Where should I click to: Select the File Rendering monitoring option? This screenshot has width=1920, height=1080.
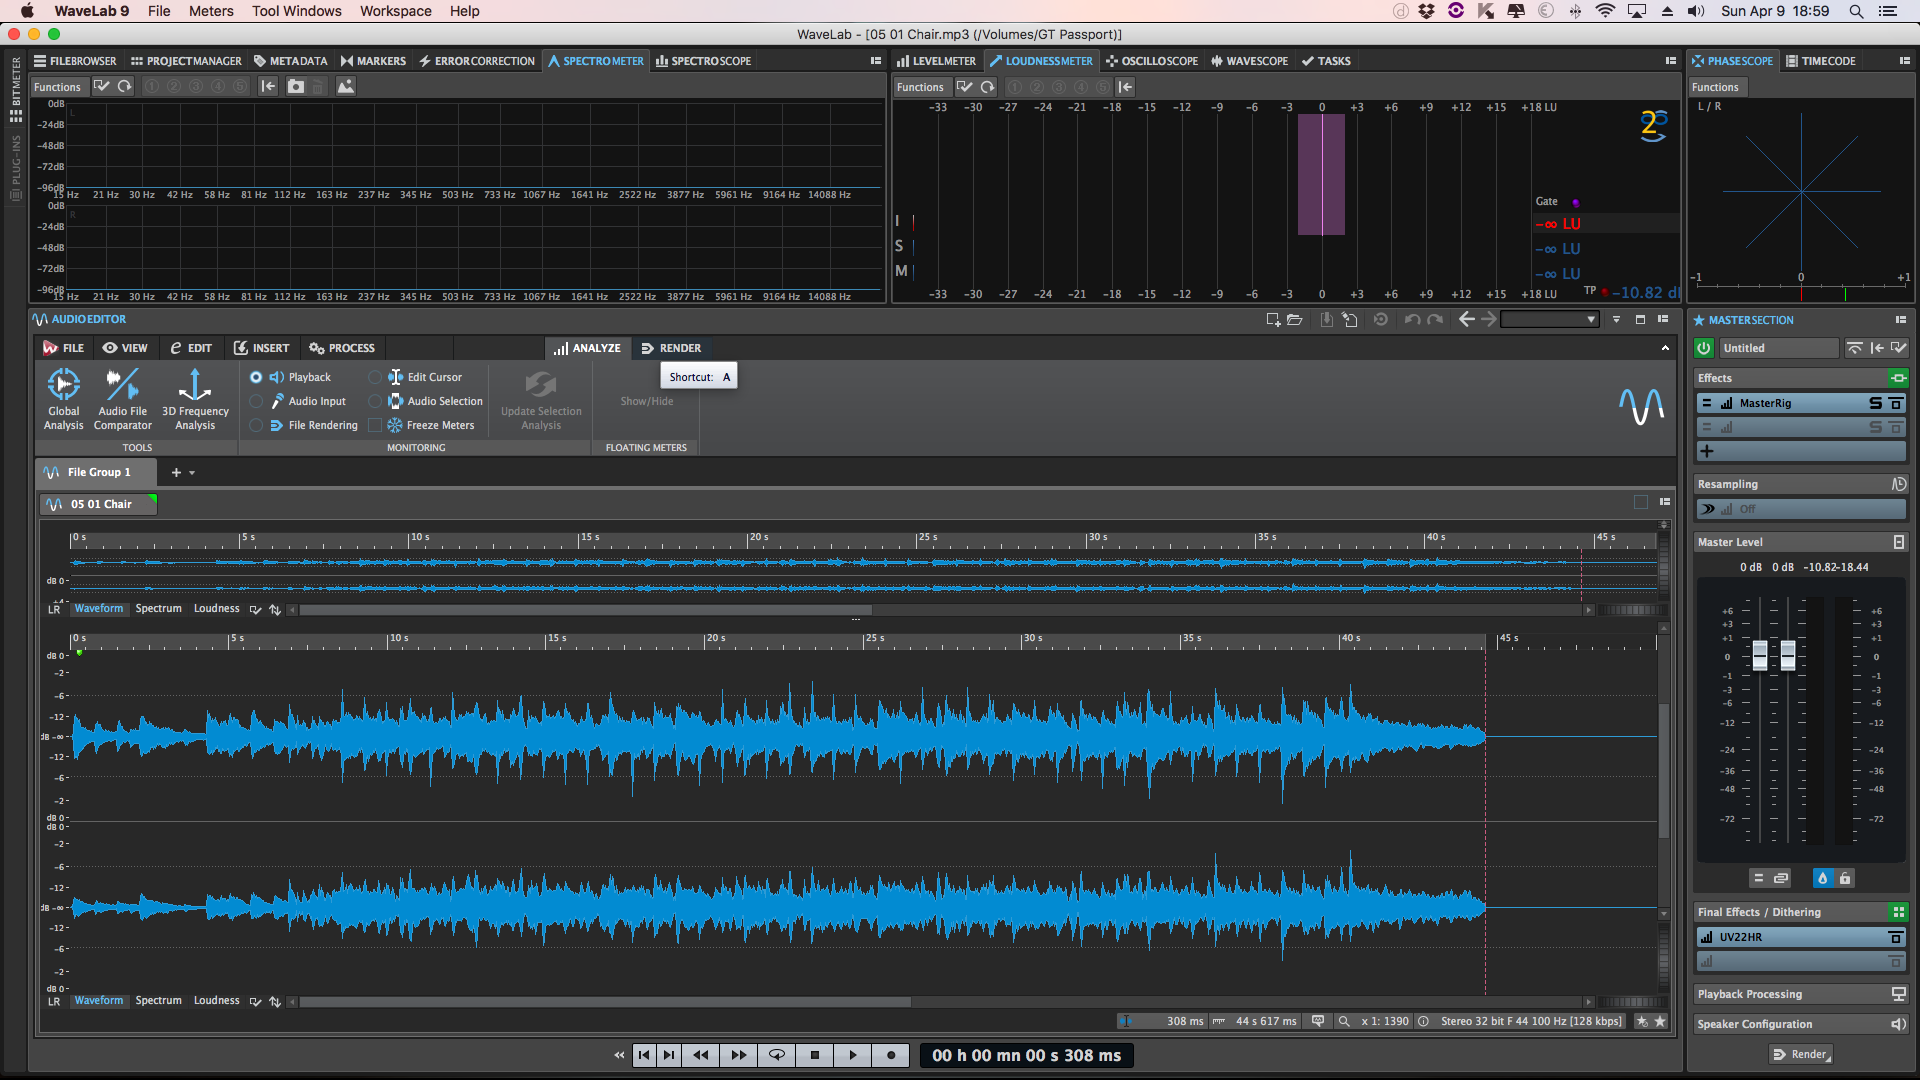pyautogui.click(x=257, y=425)
